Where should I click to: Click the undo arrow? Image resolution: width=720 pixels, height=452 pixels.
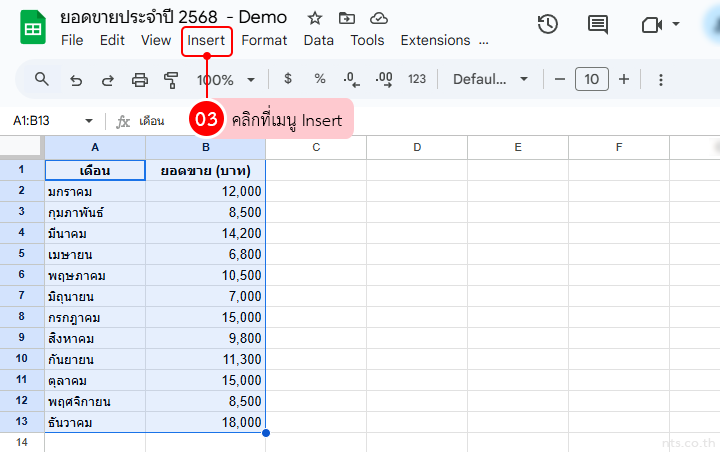pyautogui.click(x=76, y=79)
